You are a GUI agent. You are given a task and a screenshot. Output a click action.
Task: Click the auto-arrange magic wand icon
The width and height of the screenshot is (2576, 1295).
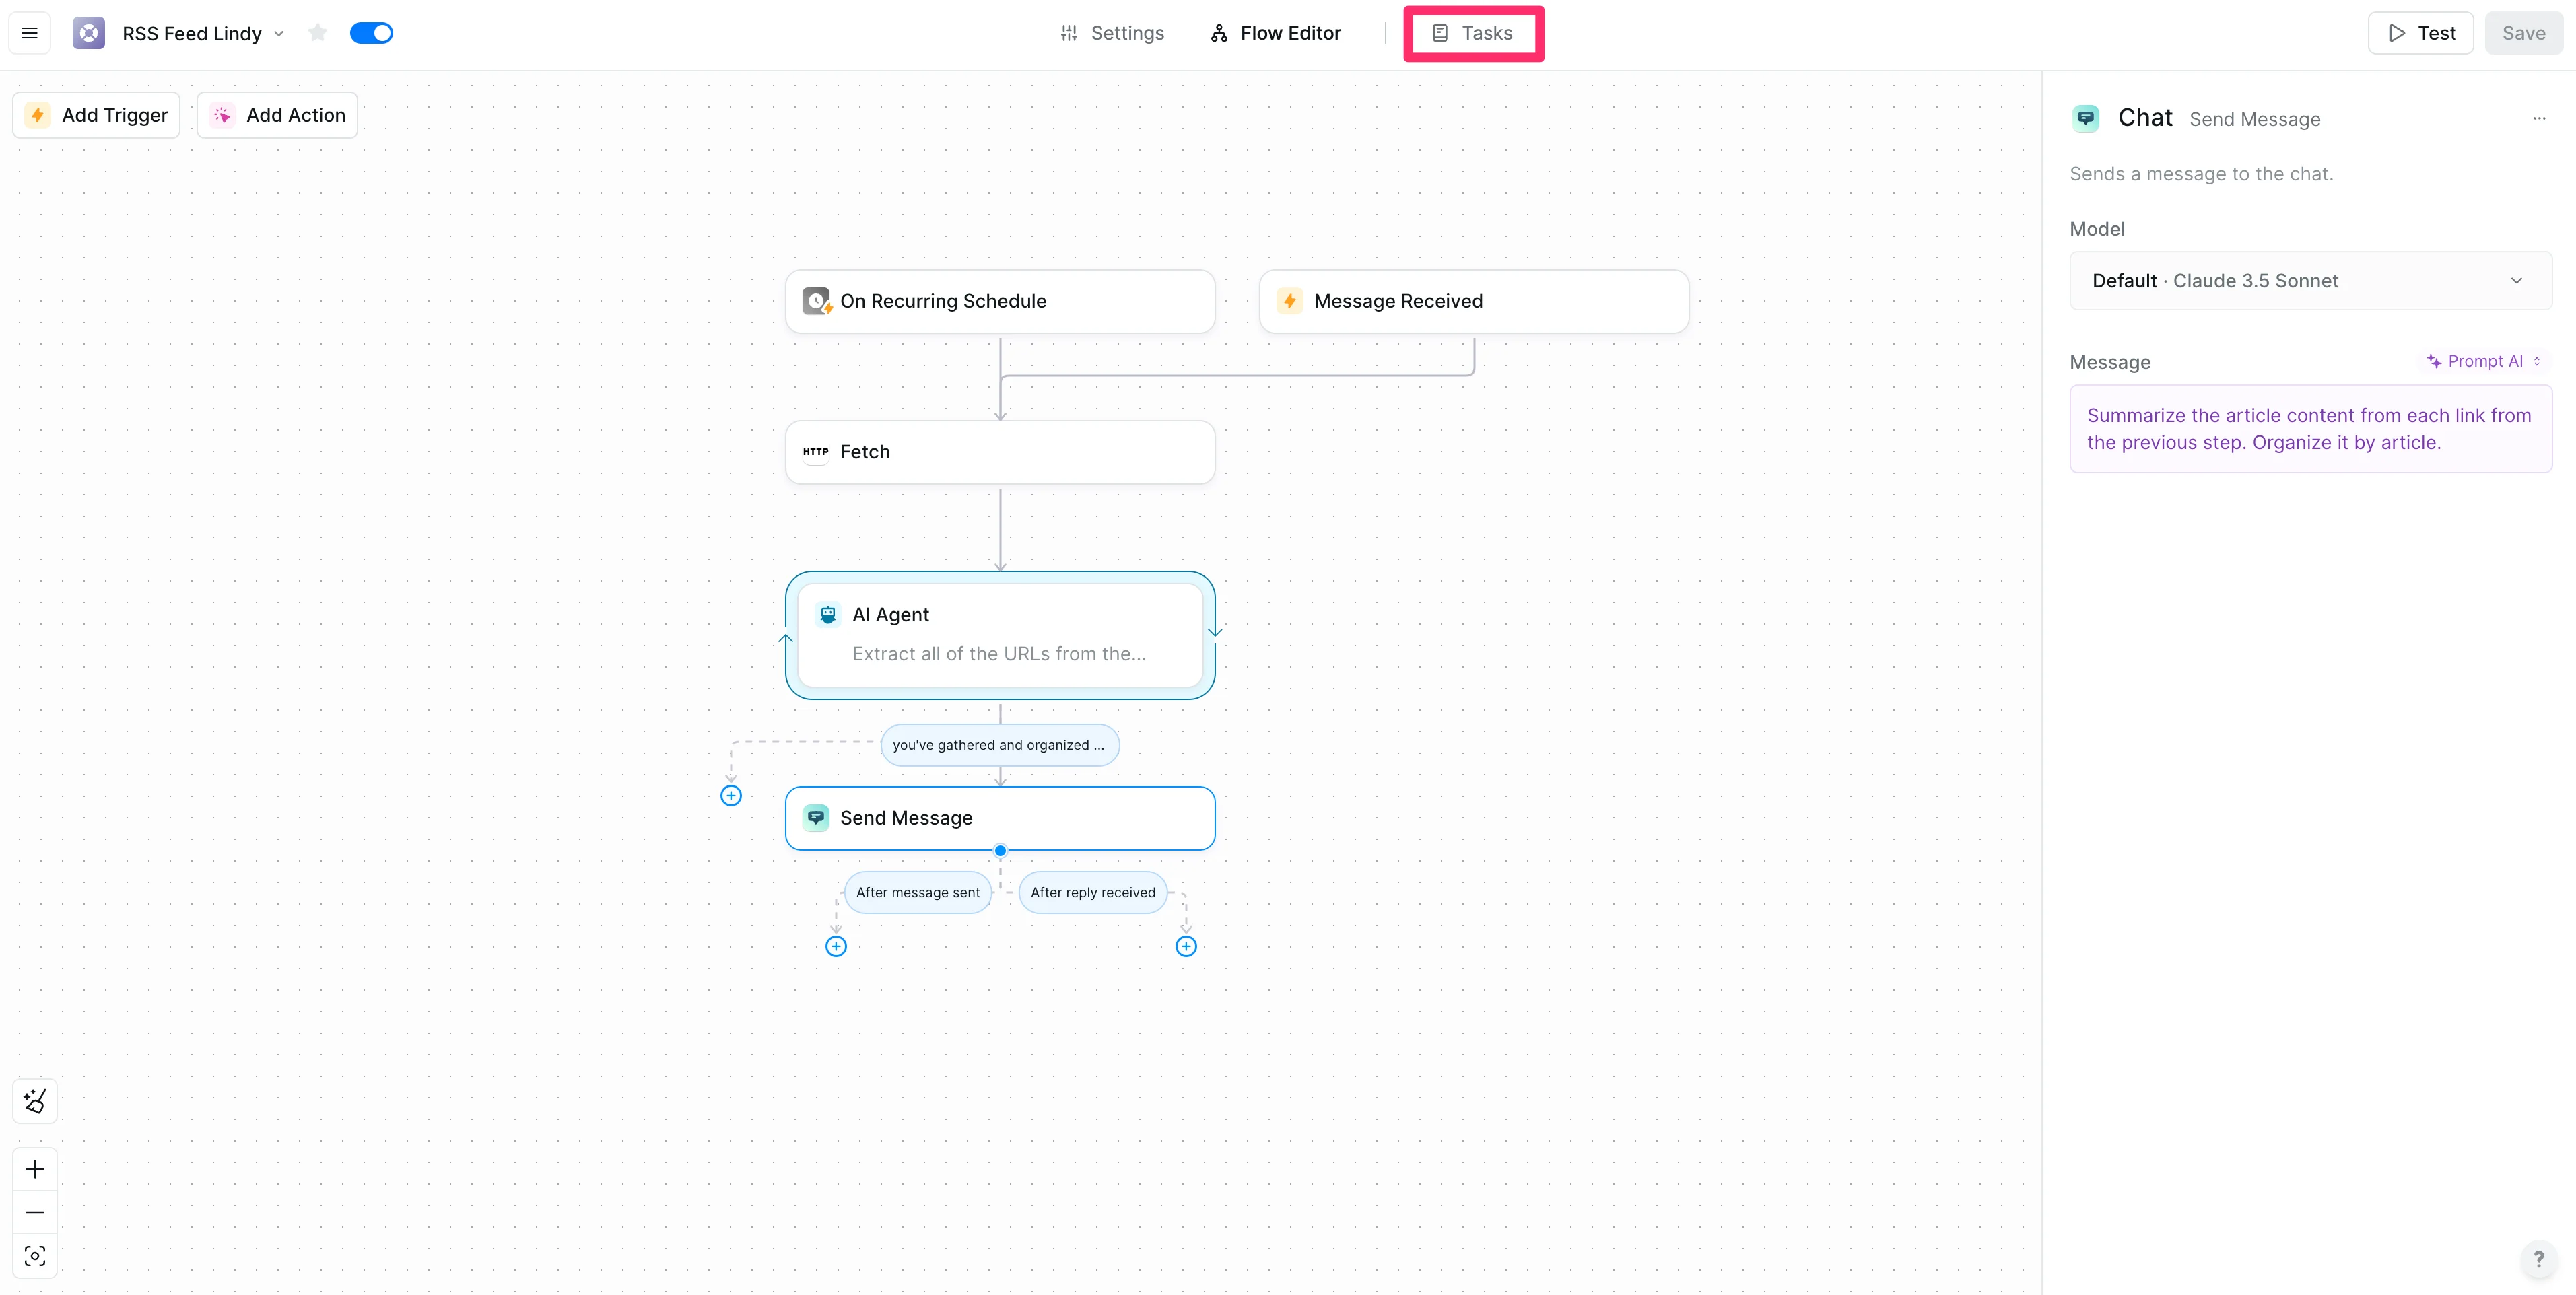(35, 1101)
